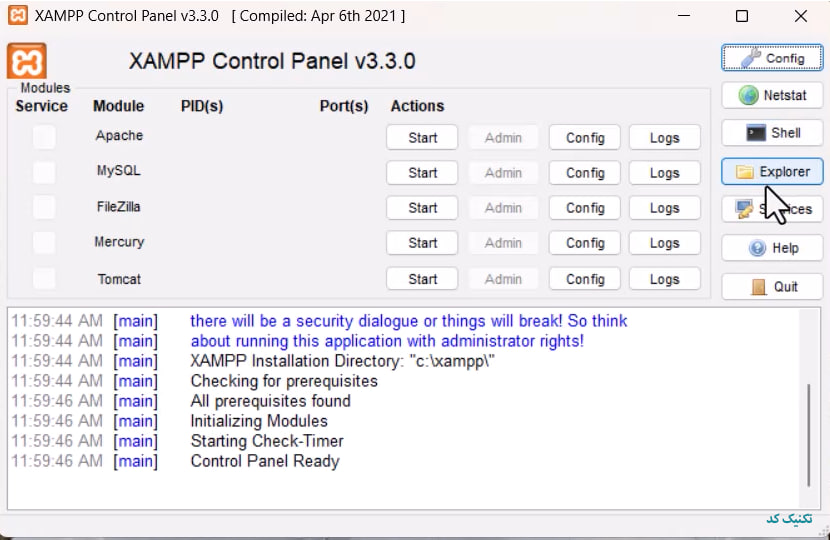This screenshot has width=830, height=540.
Task: Minimize the XAMPP Control Panel window
Action: tap(684, 16)
